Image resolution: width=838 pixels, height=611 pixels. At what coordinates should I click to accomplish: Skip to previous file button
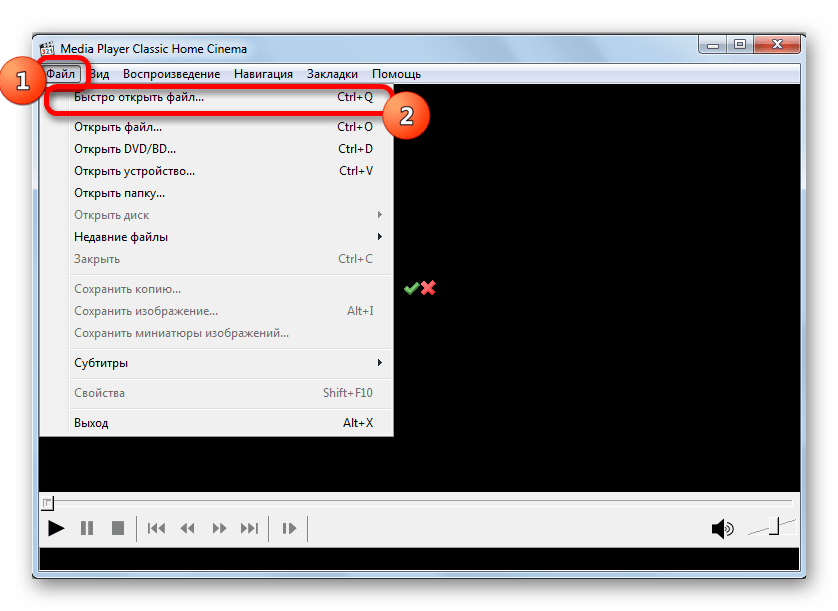[156, 529]
